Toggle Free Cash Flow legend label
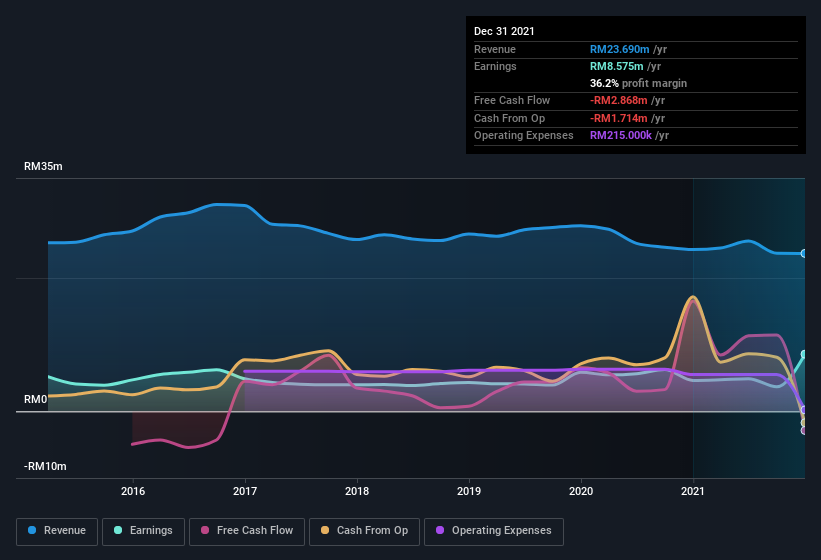 point(256,531)
